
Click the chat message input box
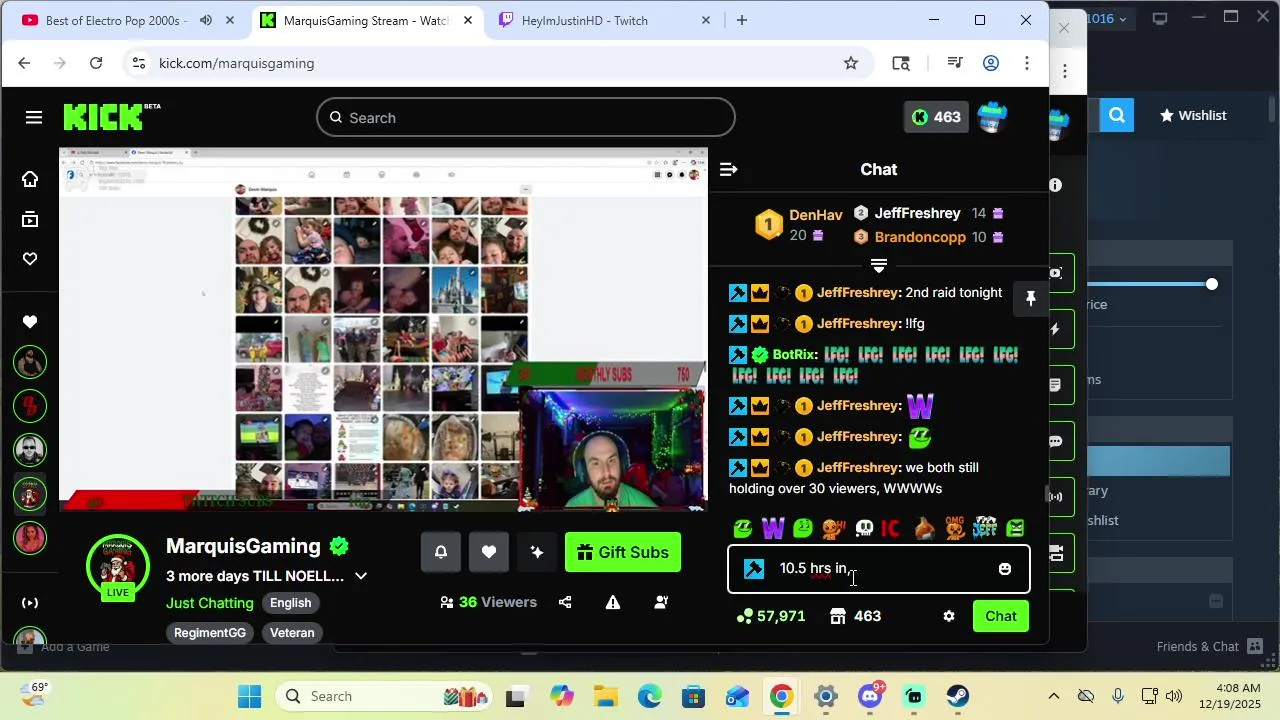point(878,569)
